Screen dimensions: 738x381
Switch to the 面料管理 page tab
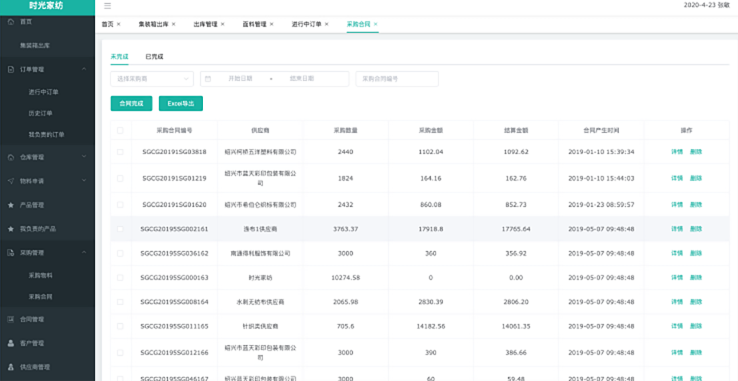click(x=255, y=24)
